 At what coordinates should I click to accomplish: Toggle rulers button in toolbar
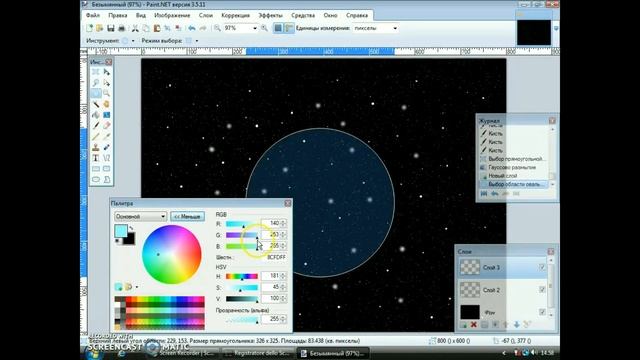coord(289,28)
